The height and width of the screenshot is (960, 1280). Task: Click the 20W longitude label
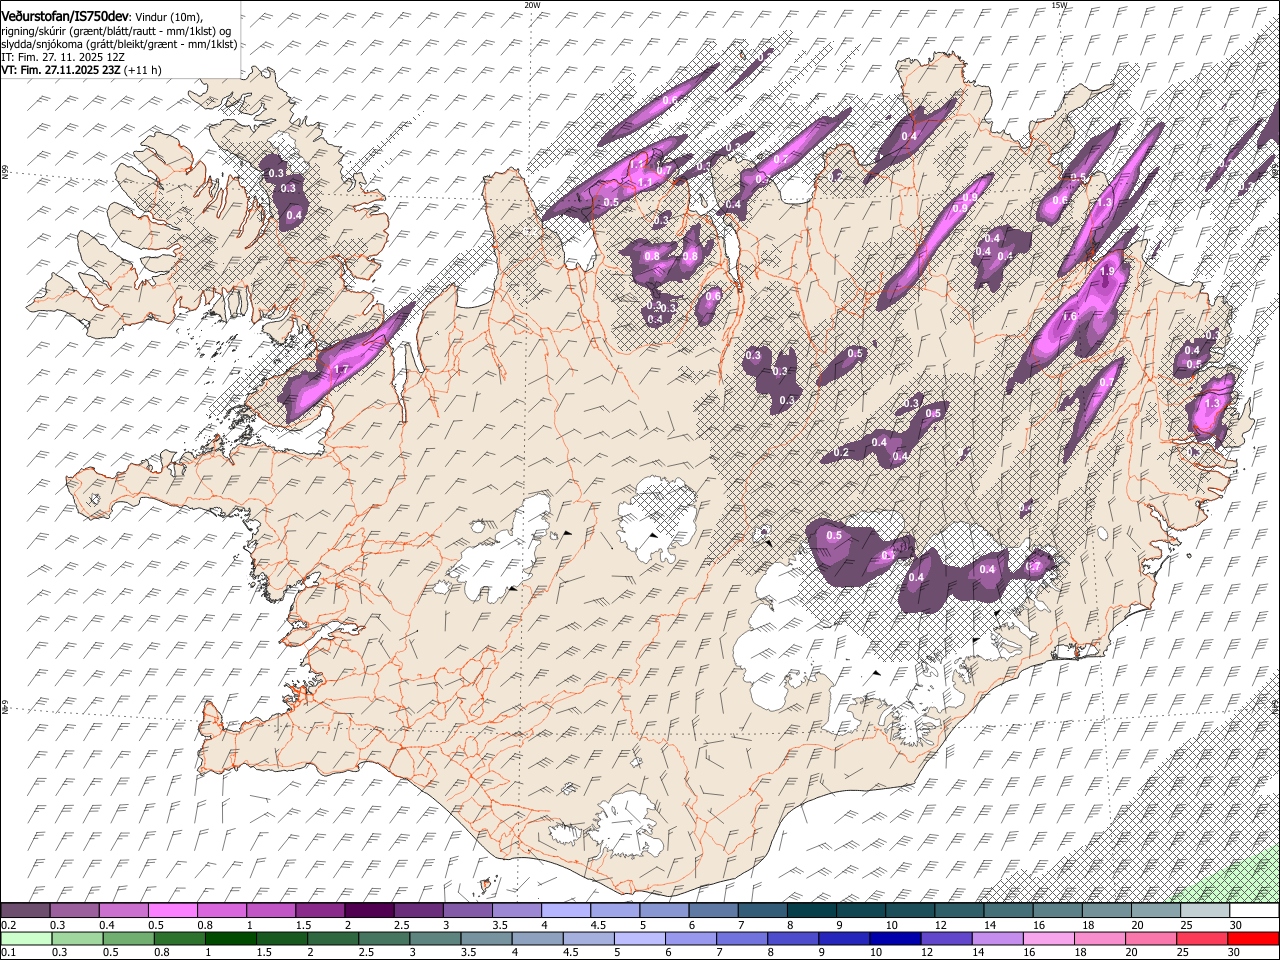[532, 5]
